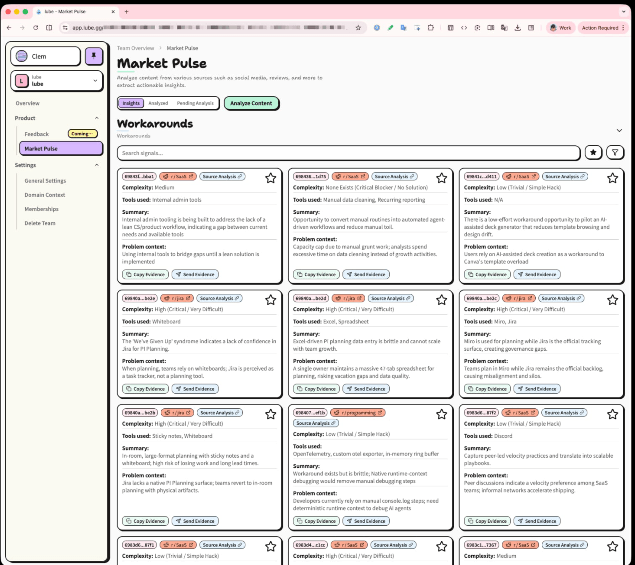Star the Excel, Spreadsheet workaround card

click(441, 299)
